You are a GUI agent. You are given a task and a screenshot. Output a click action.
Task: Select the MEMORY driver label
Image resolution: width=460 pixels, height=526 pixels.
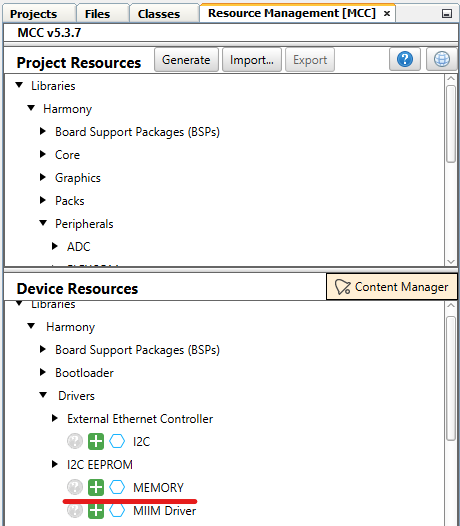click(x=158, y=487)
